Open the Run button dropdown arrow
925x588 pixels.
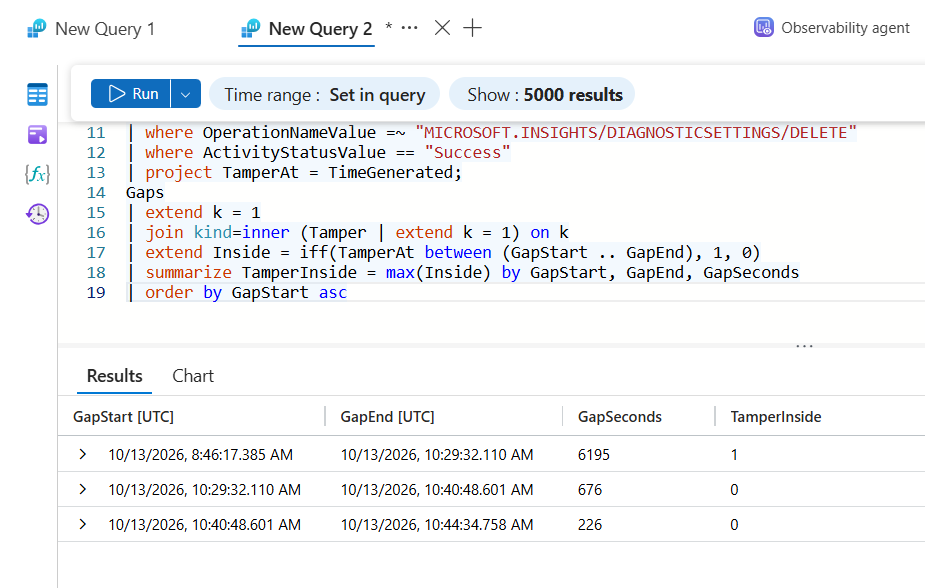pos(186,94)
